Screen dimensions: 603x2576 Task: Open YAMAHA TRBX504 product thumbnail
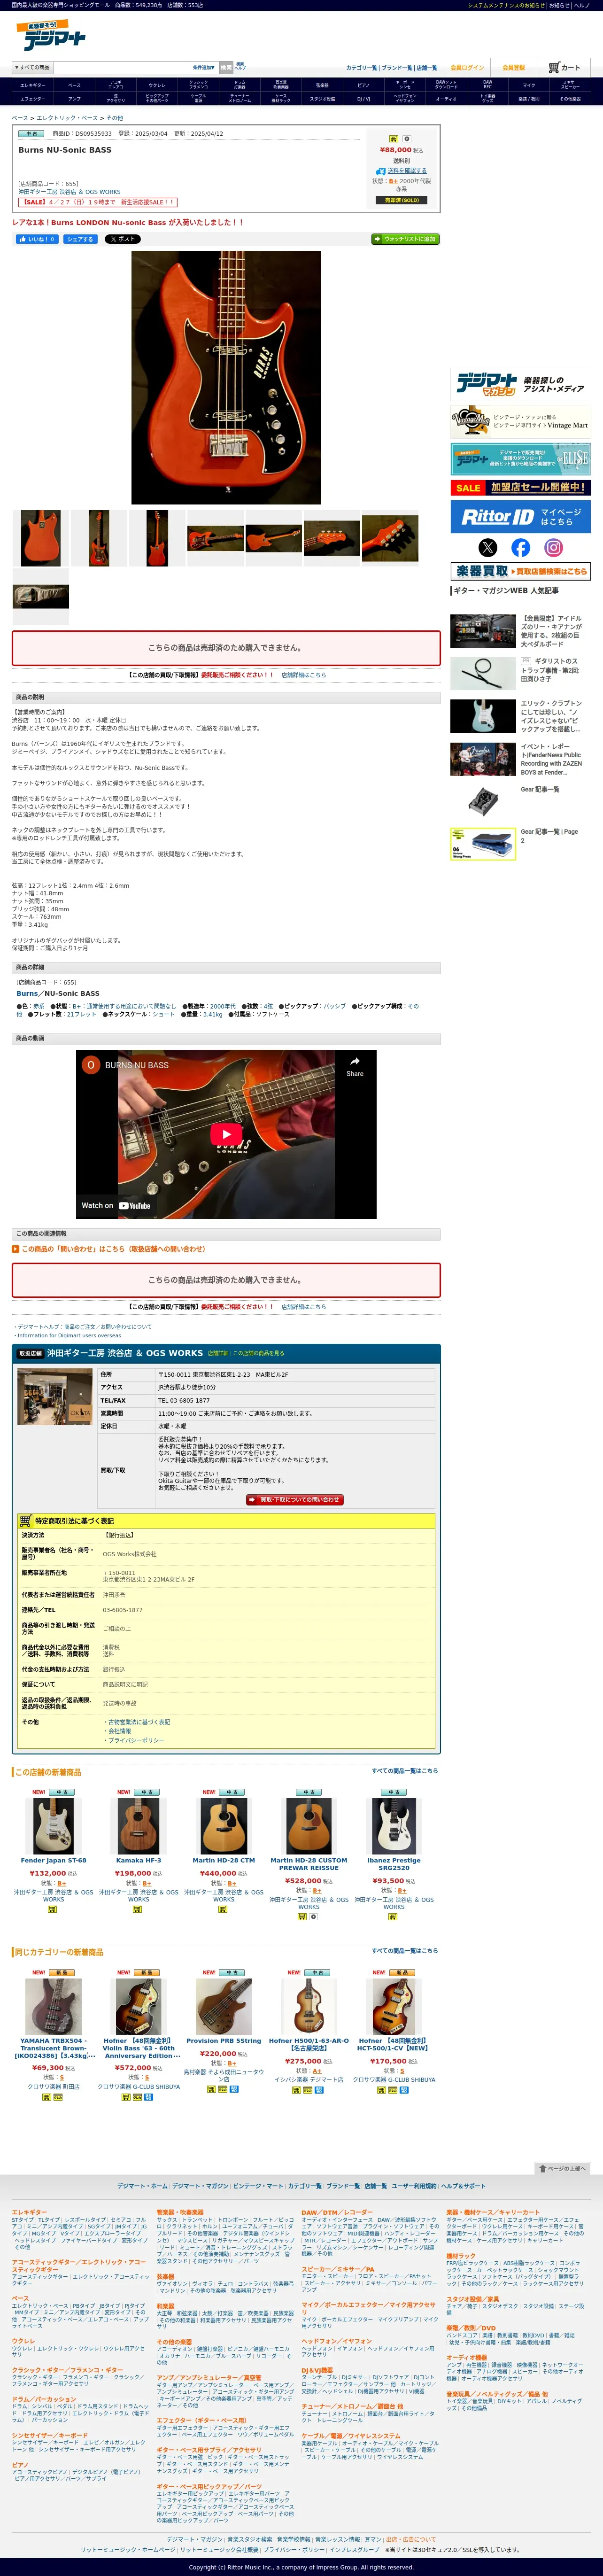click(53, 2006)
